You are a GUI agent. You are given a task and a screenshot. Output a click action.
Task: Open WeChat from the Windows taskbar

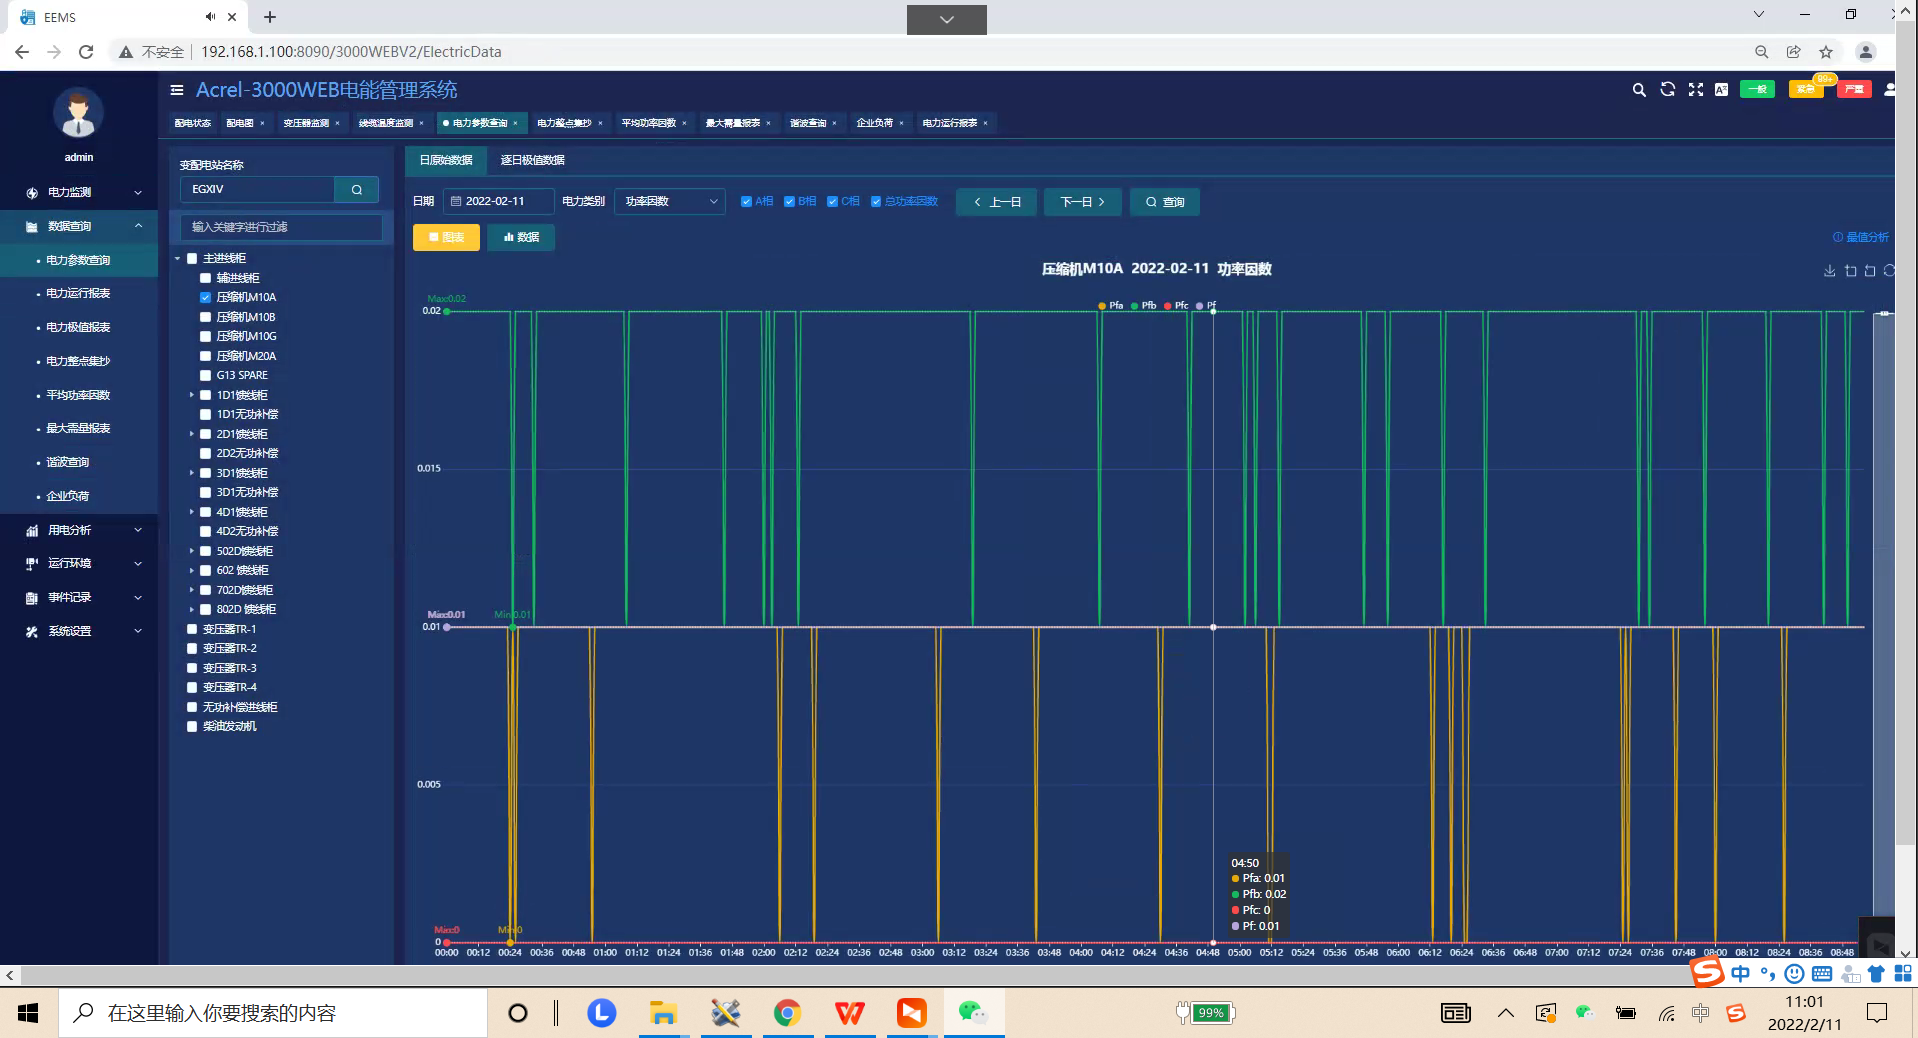coord(972,1013)
